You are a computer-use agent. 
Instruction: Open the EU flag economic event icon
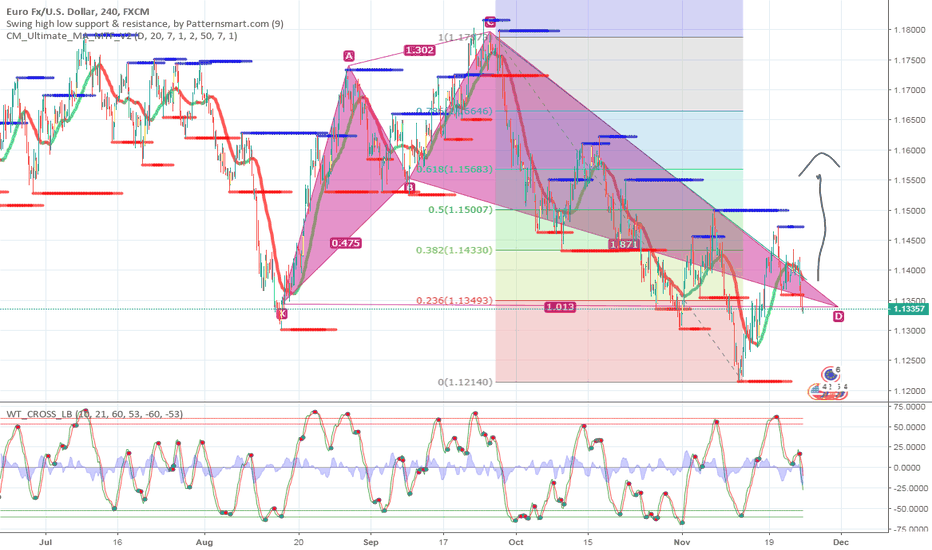(x=829, y=374)
